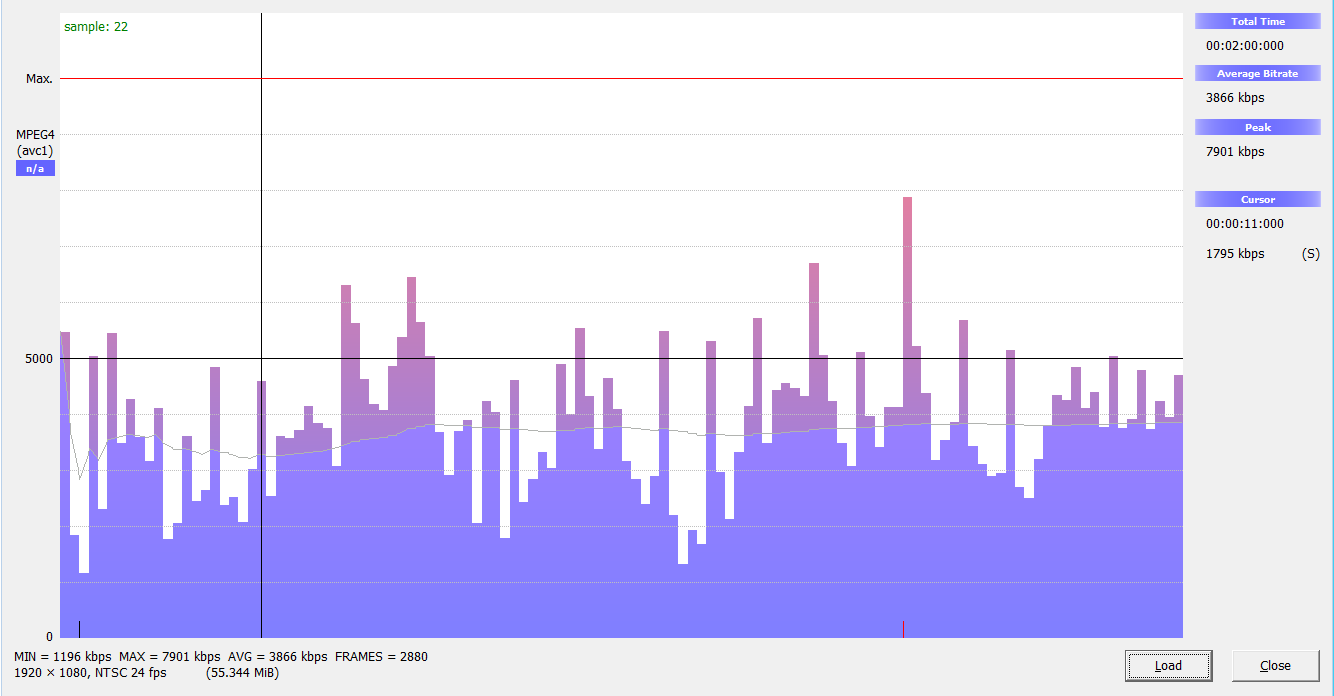Image resolution: width=1334 pixels, height=696 pixels.
Task: Select the (55.344 MiB) file size text
Action: click(242, 673)
